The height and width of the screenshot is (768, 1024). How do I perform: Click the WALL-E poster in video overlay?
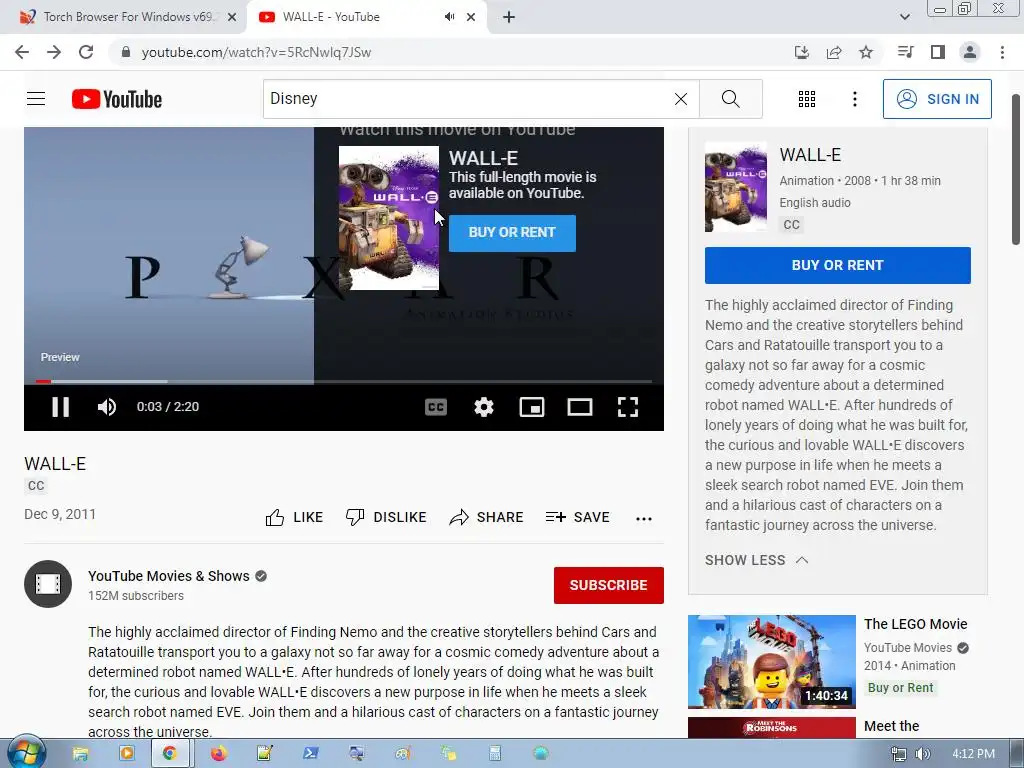click(389, 218)
